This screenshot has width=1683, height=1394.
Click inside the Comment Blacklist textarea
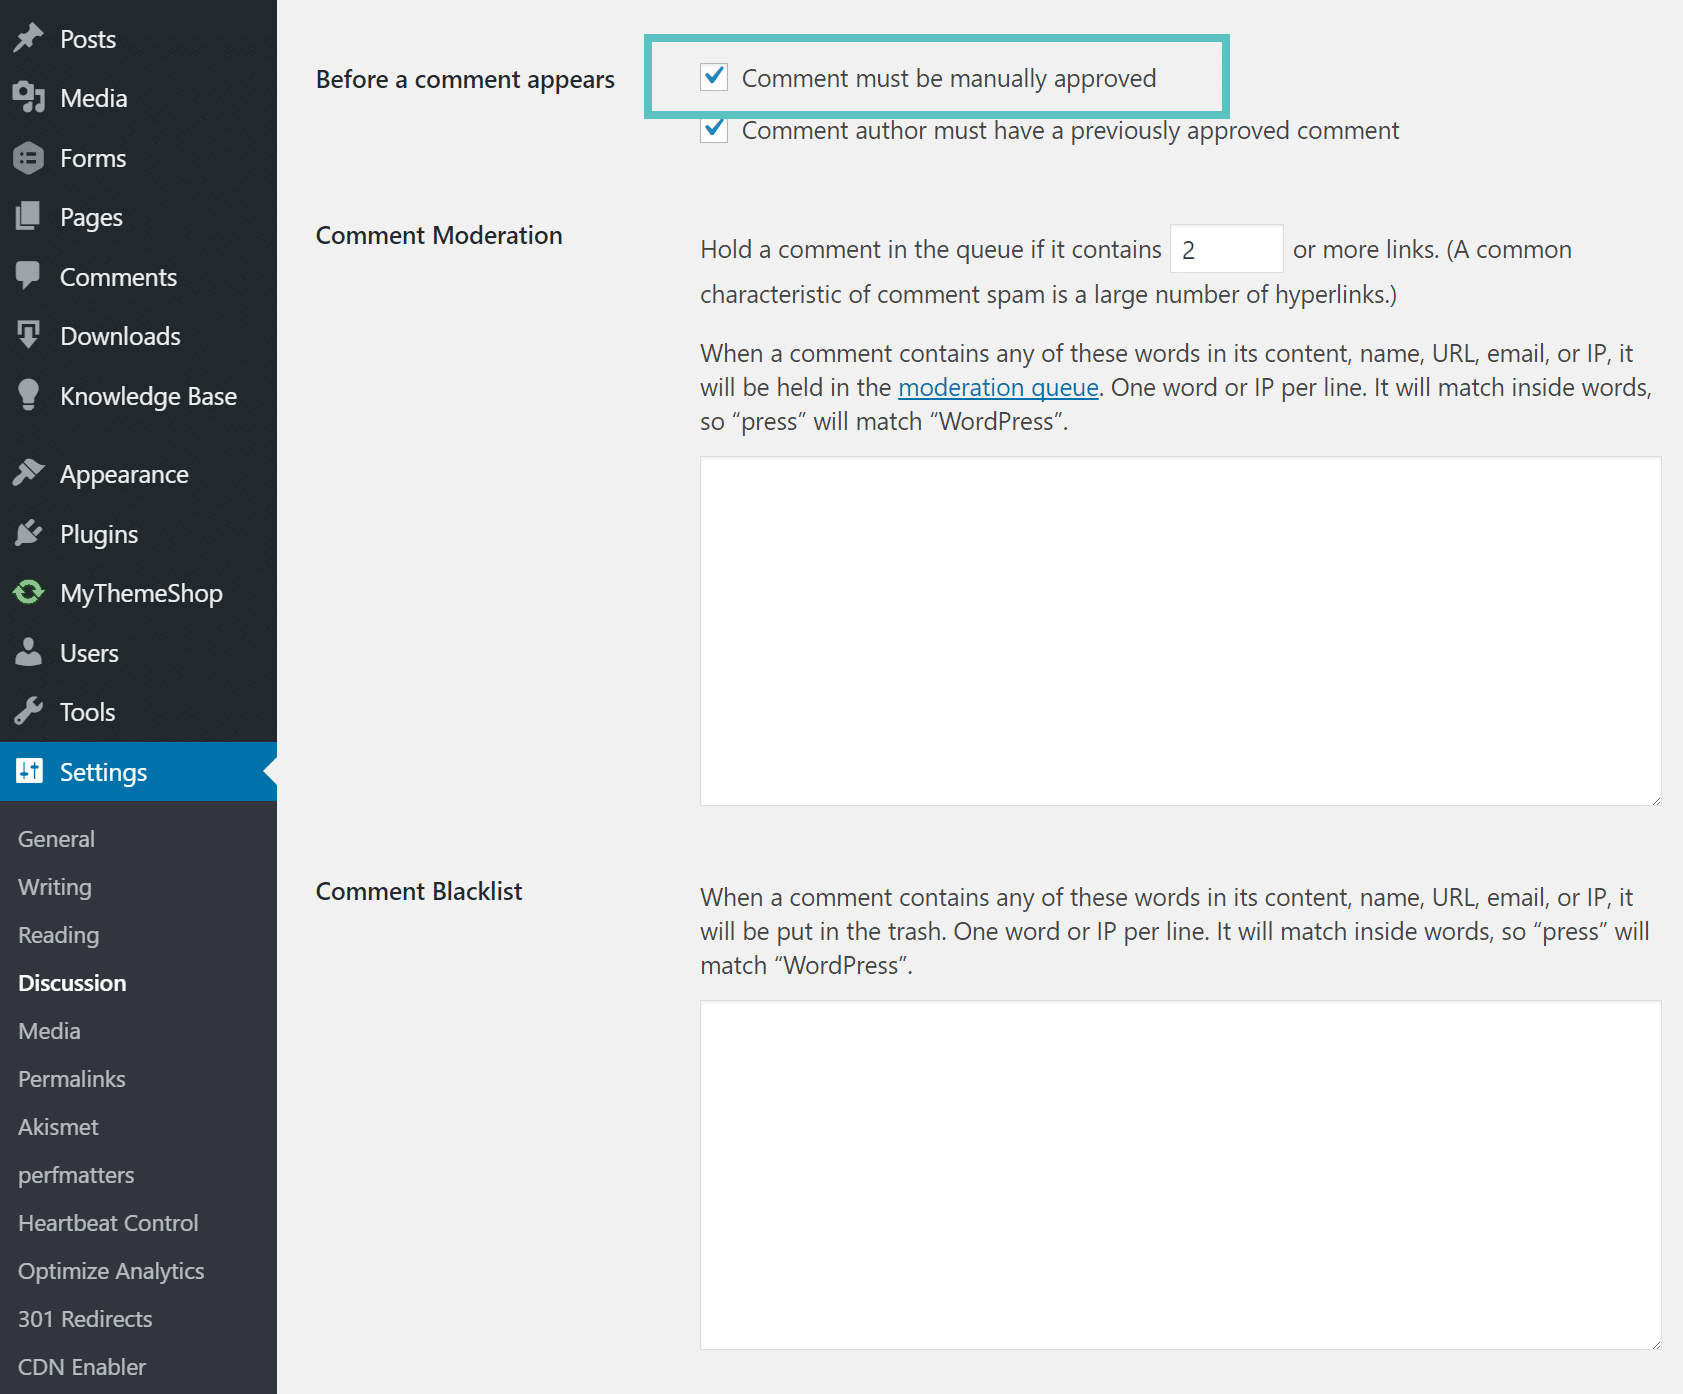tap(1180, 1175)
